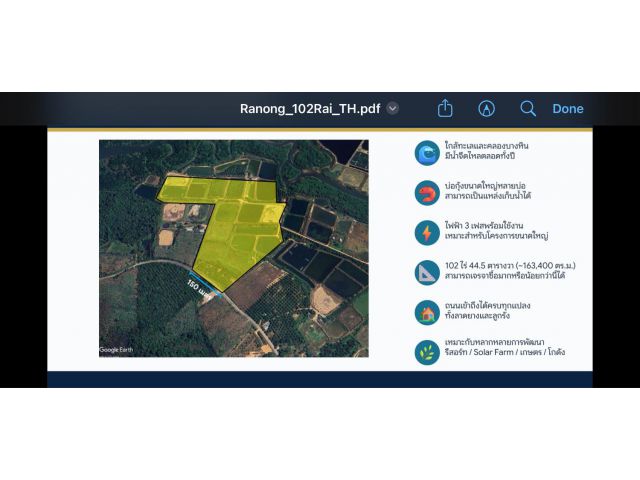Screen dimensions: 640x480
Task: Click the Solar Farm development text line
Action: [505, 352]
